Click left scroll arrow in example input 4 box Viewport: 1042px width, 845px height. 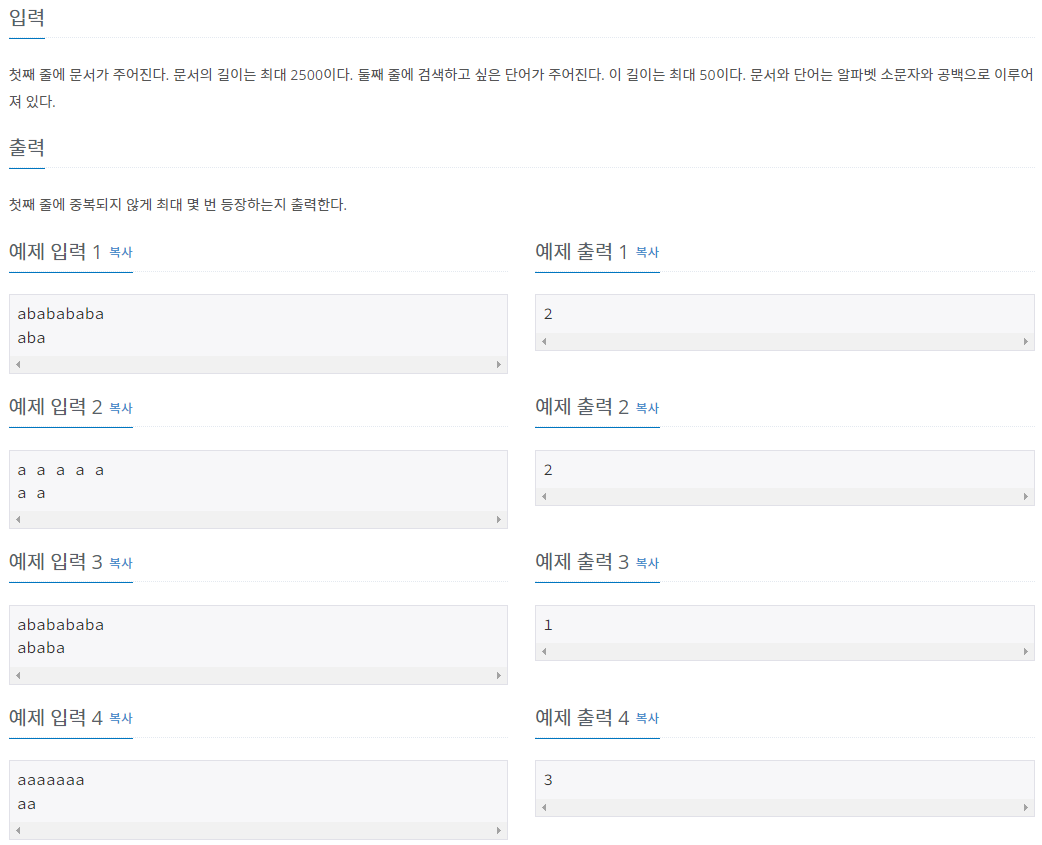click(18, 830)
